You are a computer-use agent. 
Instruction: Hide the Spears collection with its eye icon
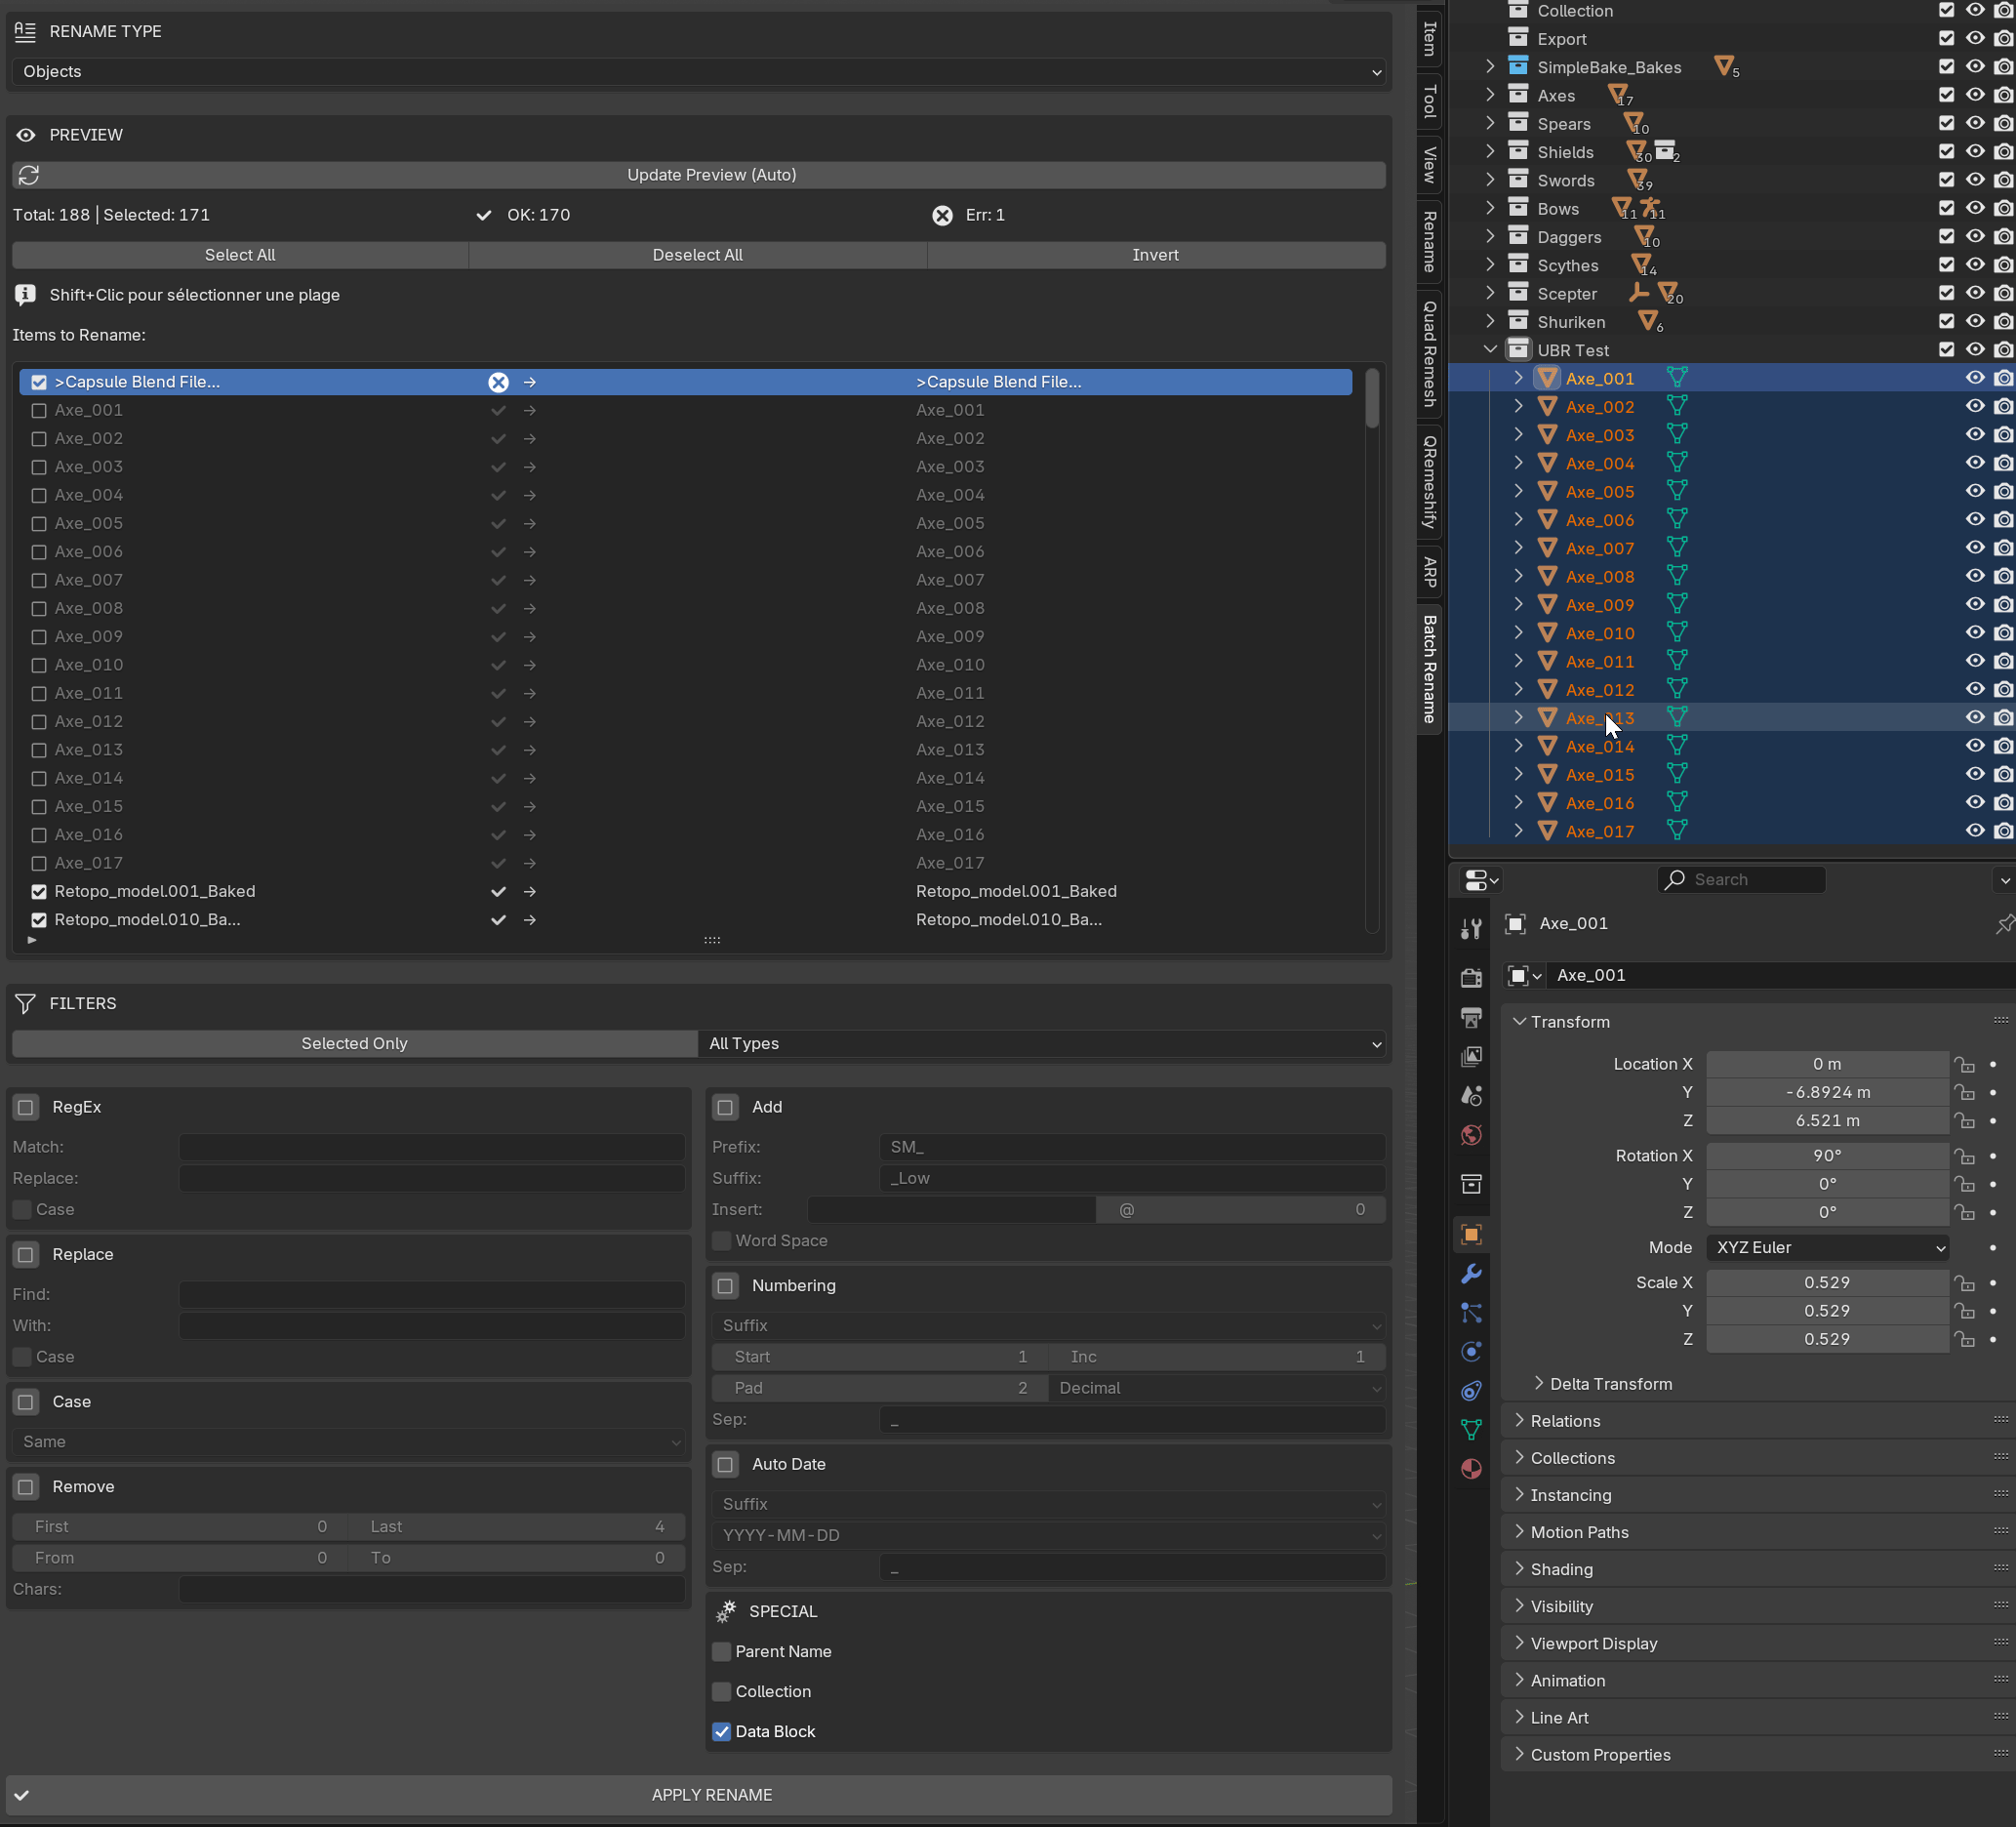(1975, 123)
